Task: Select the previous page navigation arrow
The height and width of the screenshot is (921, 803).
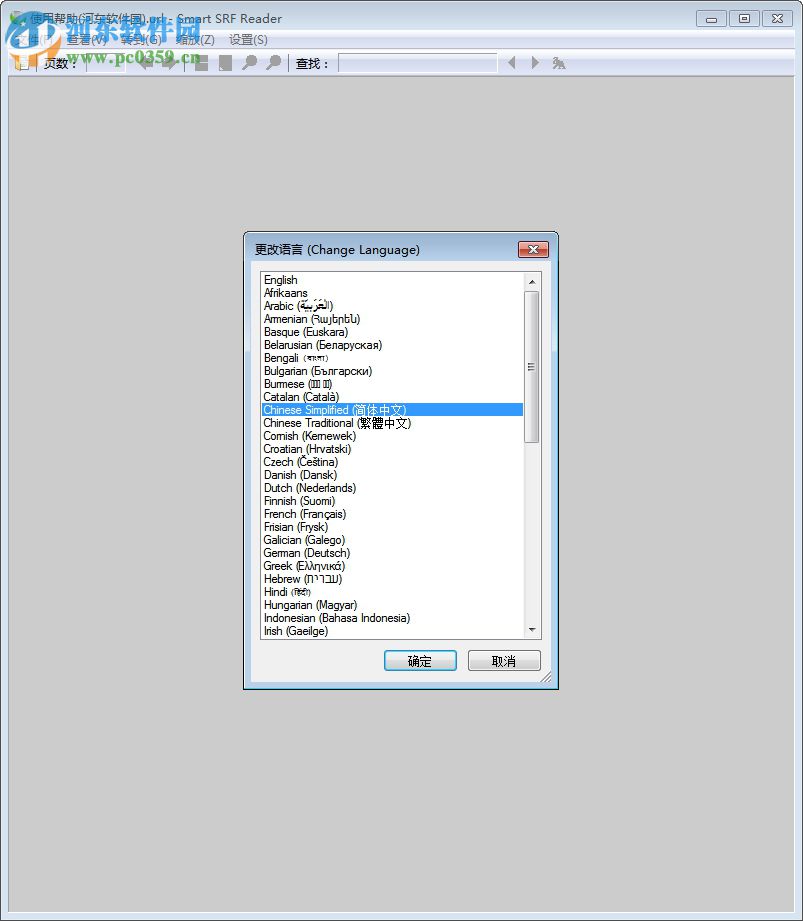Action: coord(146,62)
